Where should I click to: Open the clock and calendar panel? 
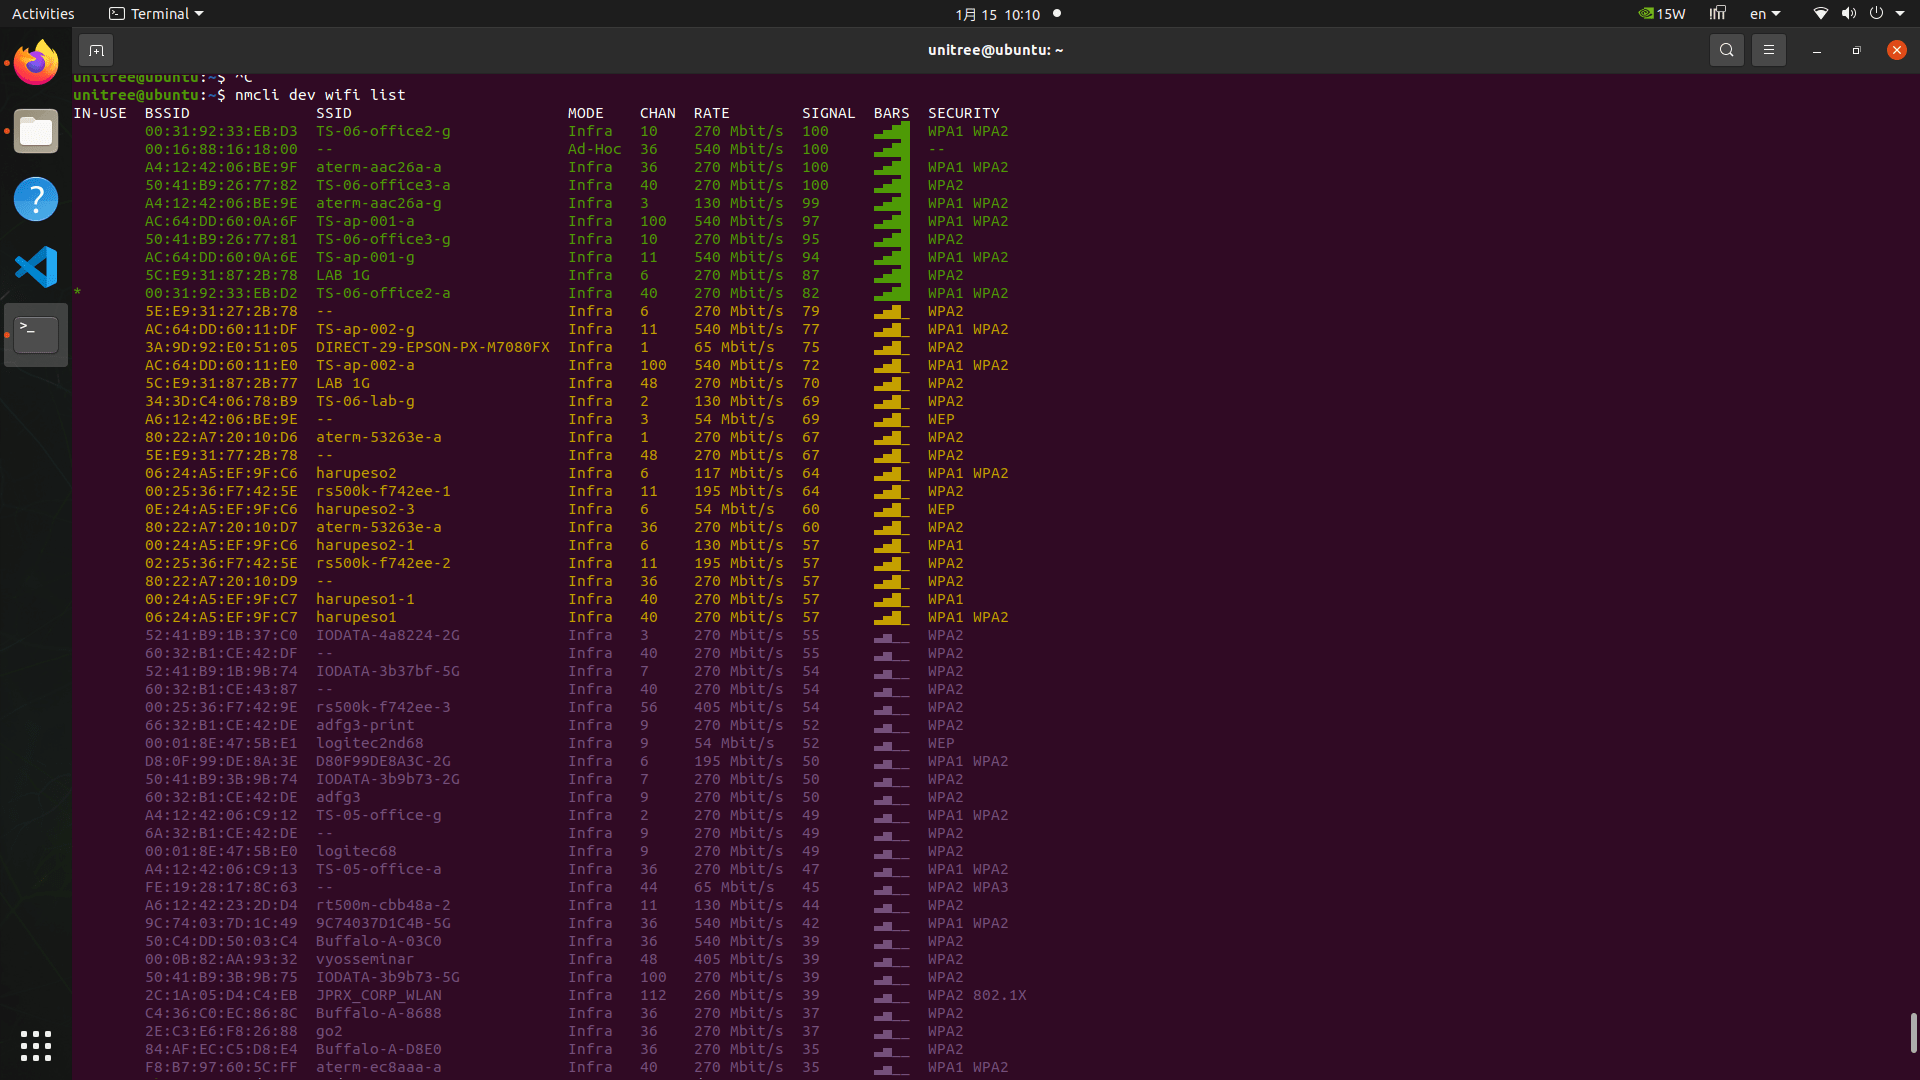click(997, 14)
